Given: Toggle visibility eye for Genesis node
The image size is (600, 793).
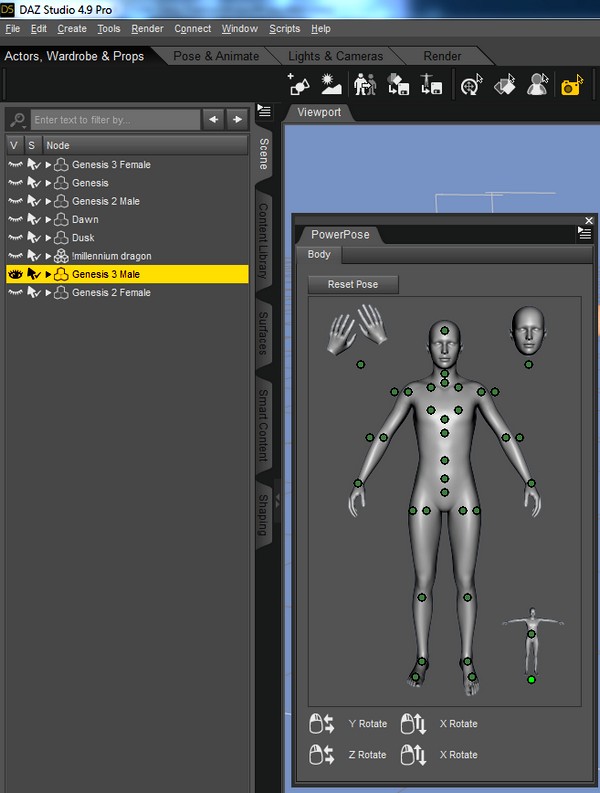Looking at the screenshot, I should tap(16, 183).
